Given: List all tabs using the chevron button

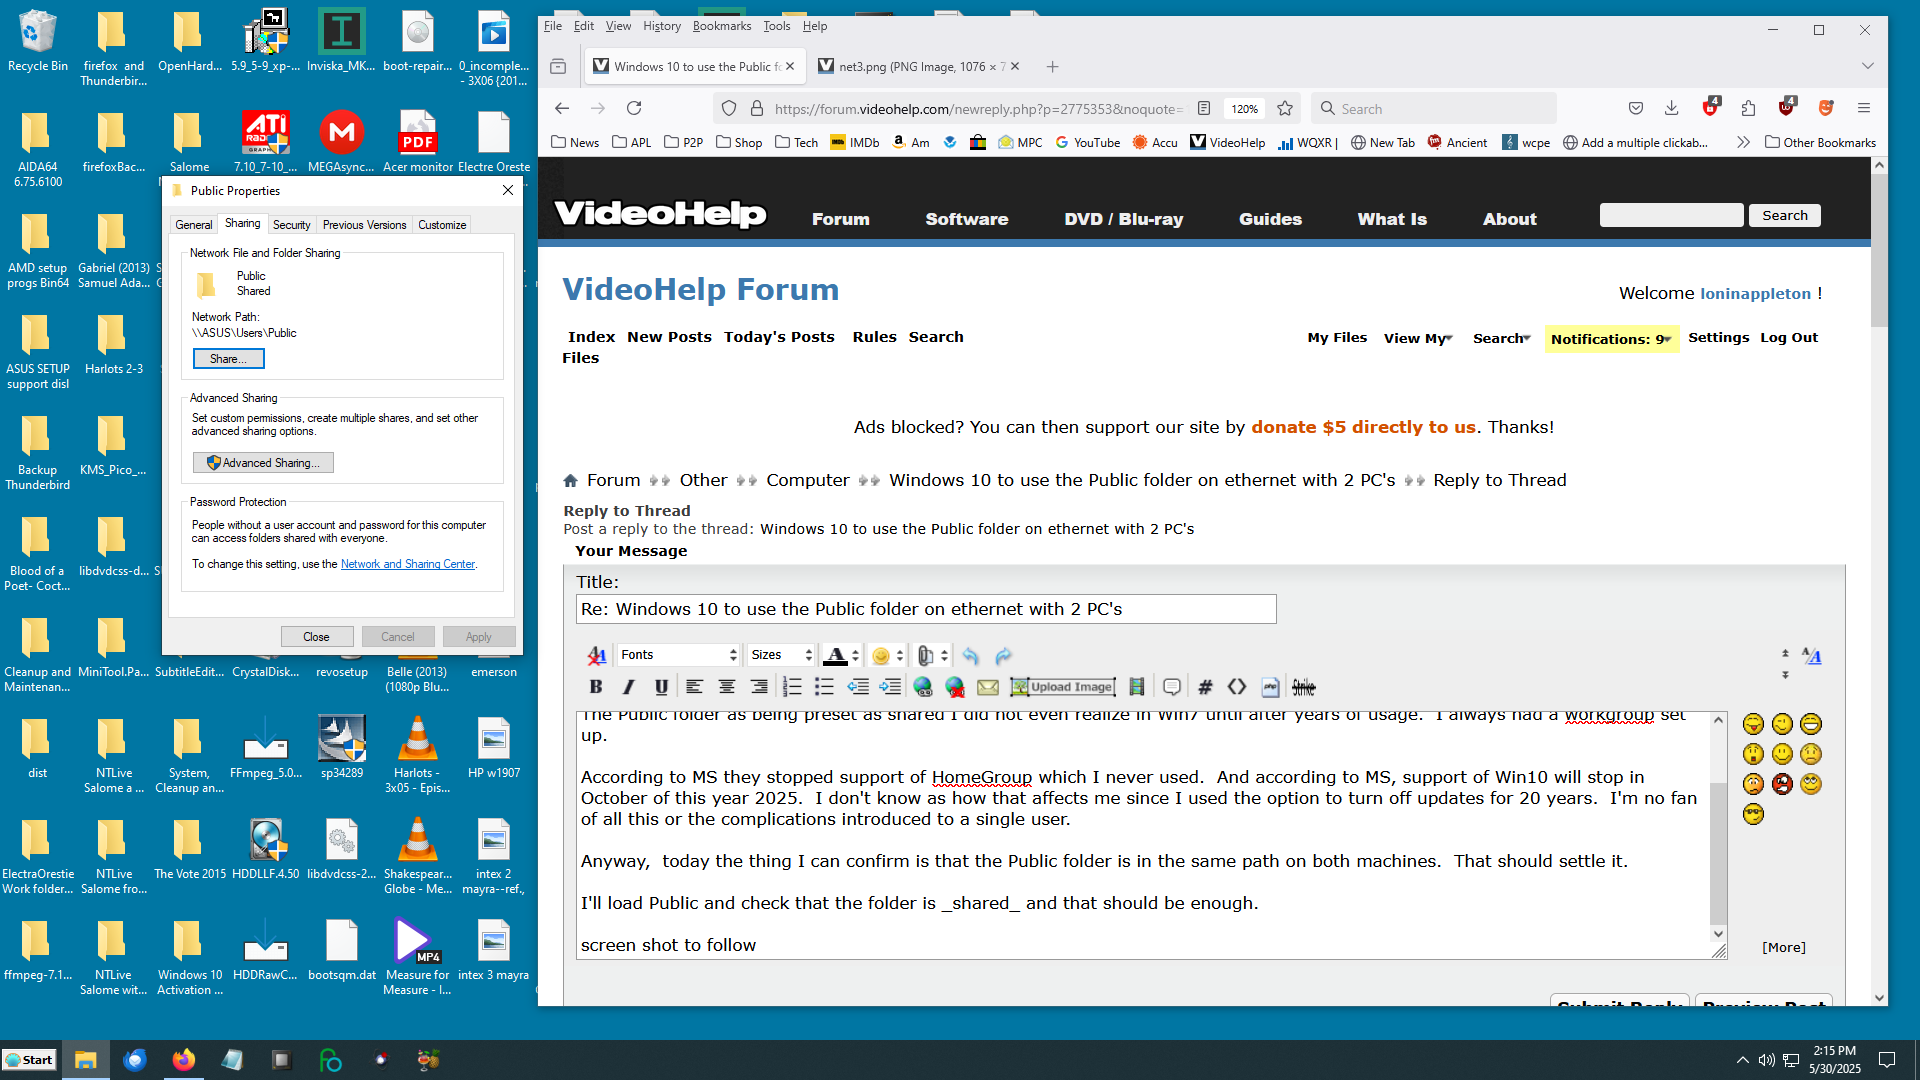Looking at the screenshot, I should [1867, 66].
